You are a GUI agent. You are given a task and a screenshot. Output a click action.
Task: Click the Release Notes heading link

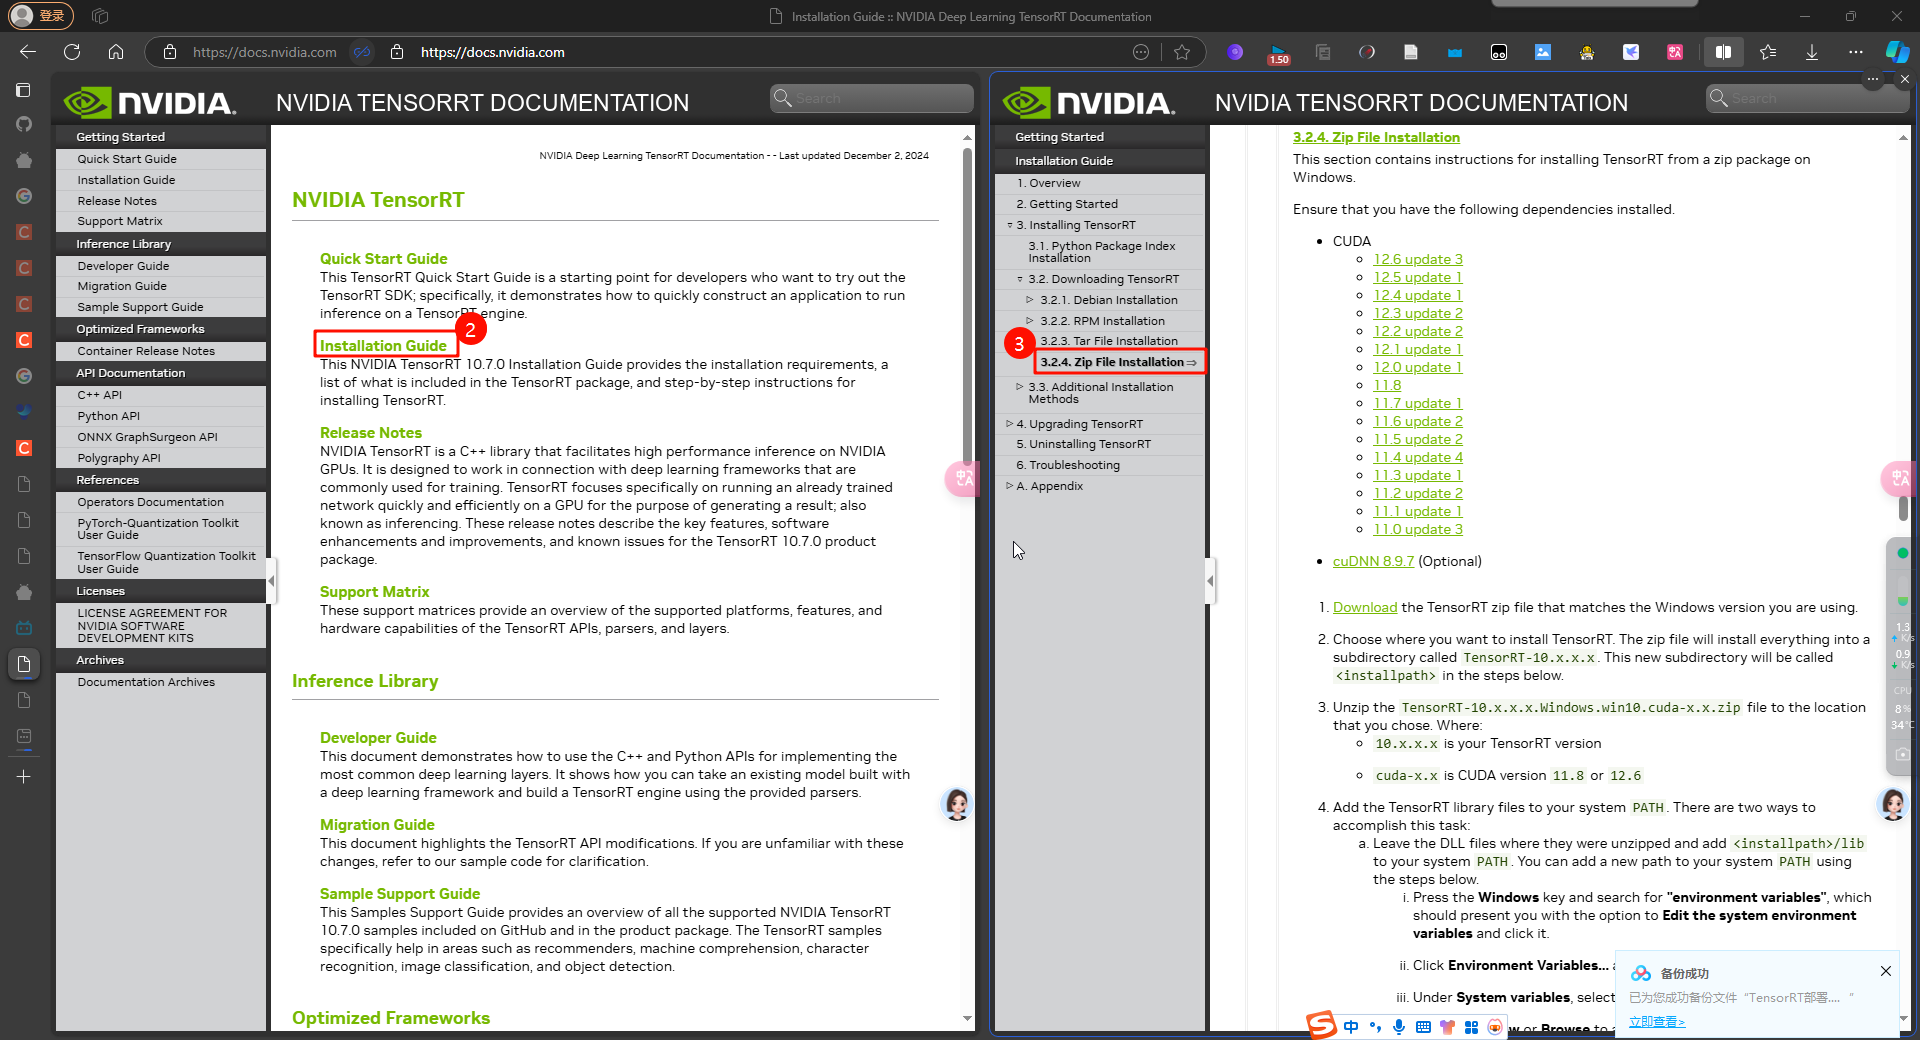click(x=371, y=432)
